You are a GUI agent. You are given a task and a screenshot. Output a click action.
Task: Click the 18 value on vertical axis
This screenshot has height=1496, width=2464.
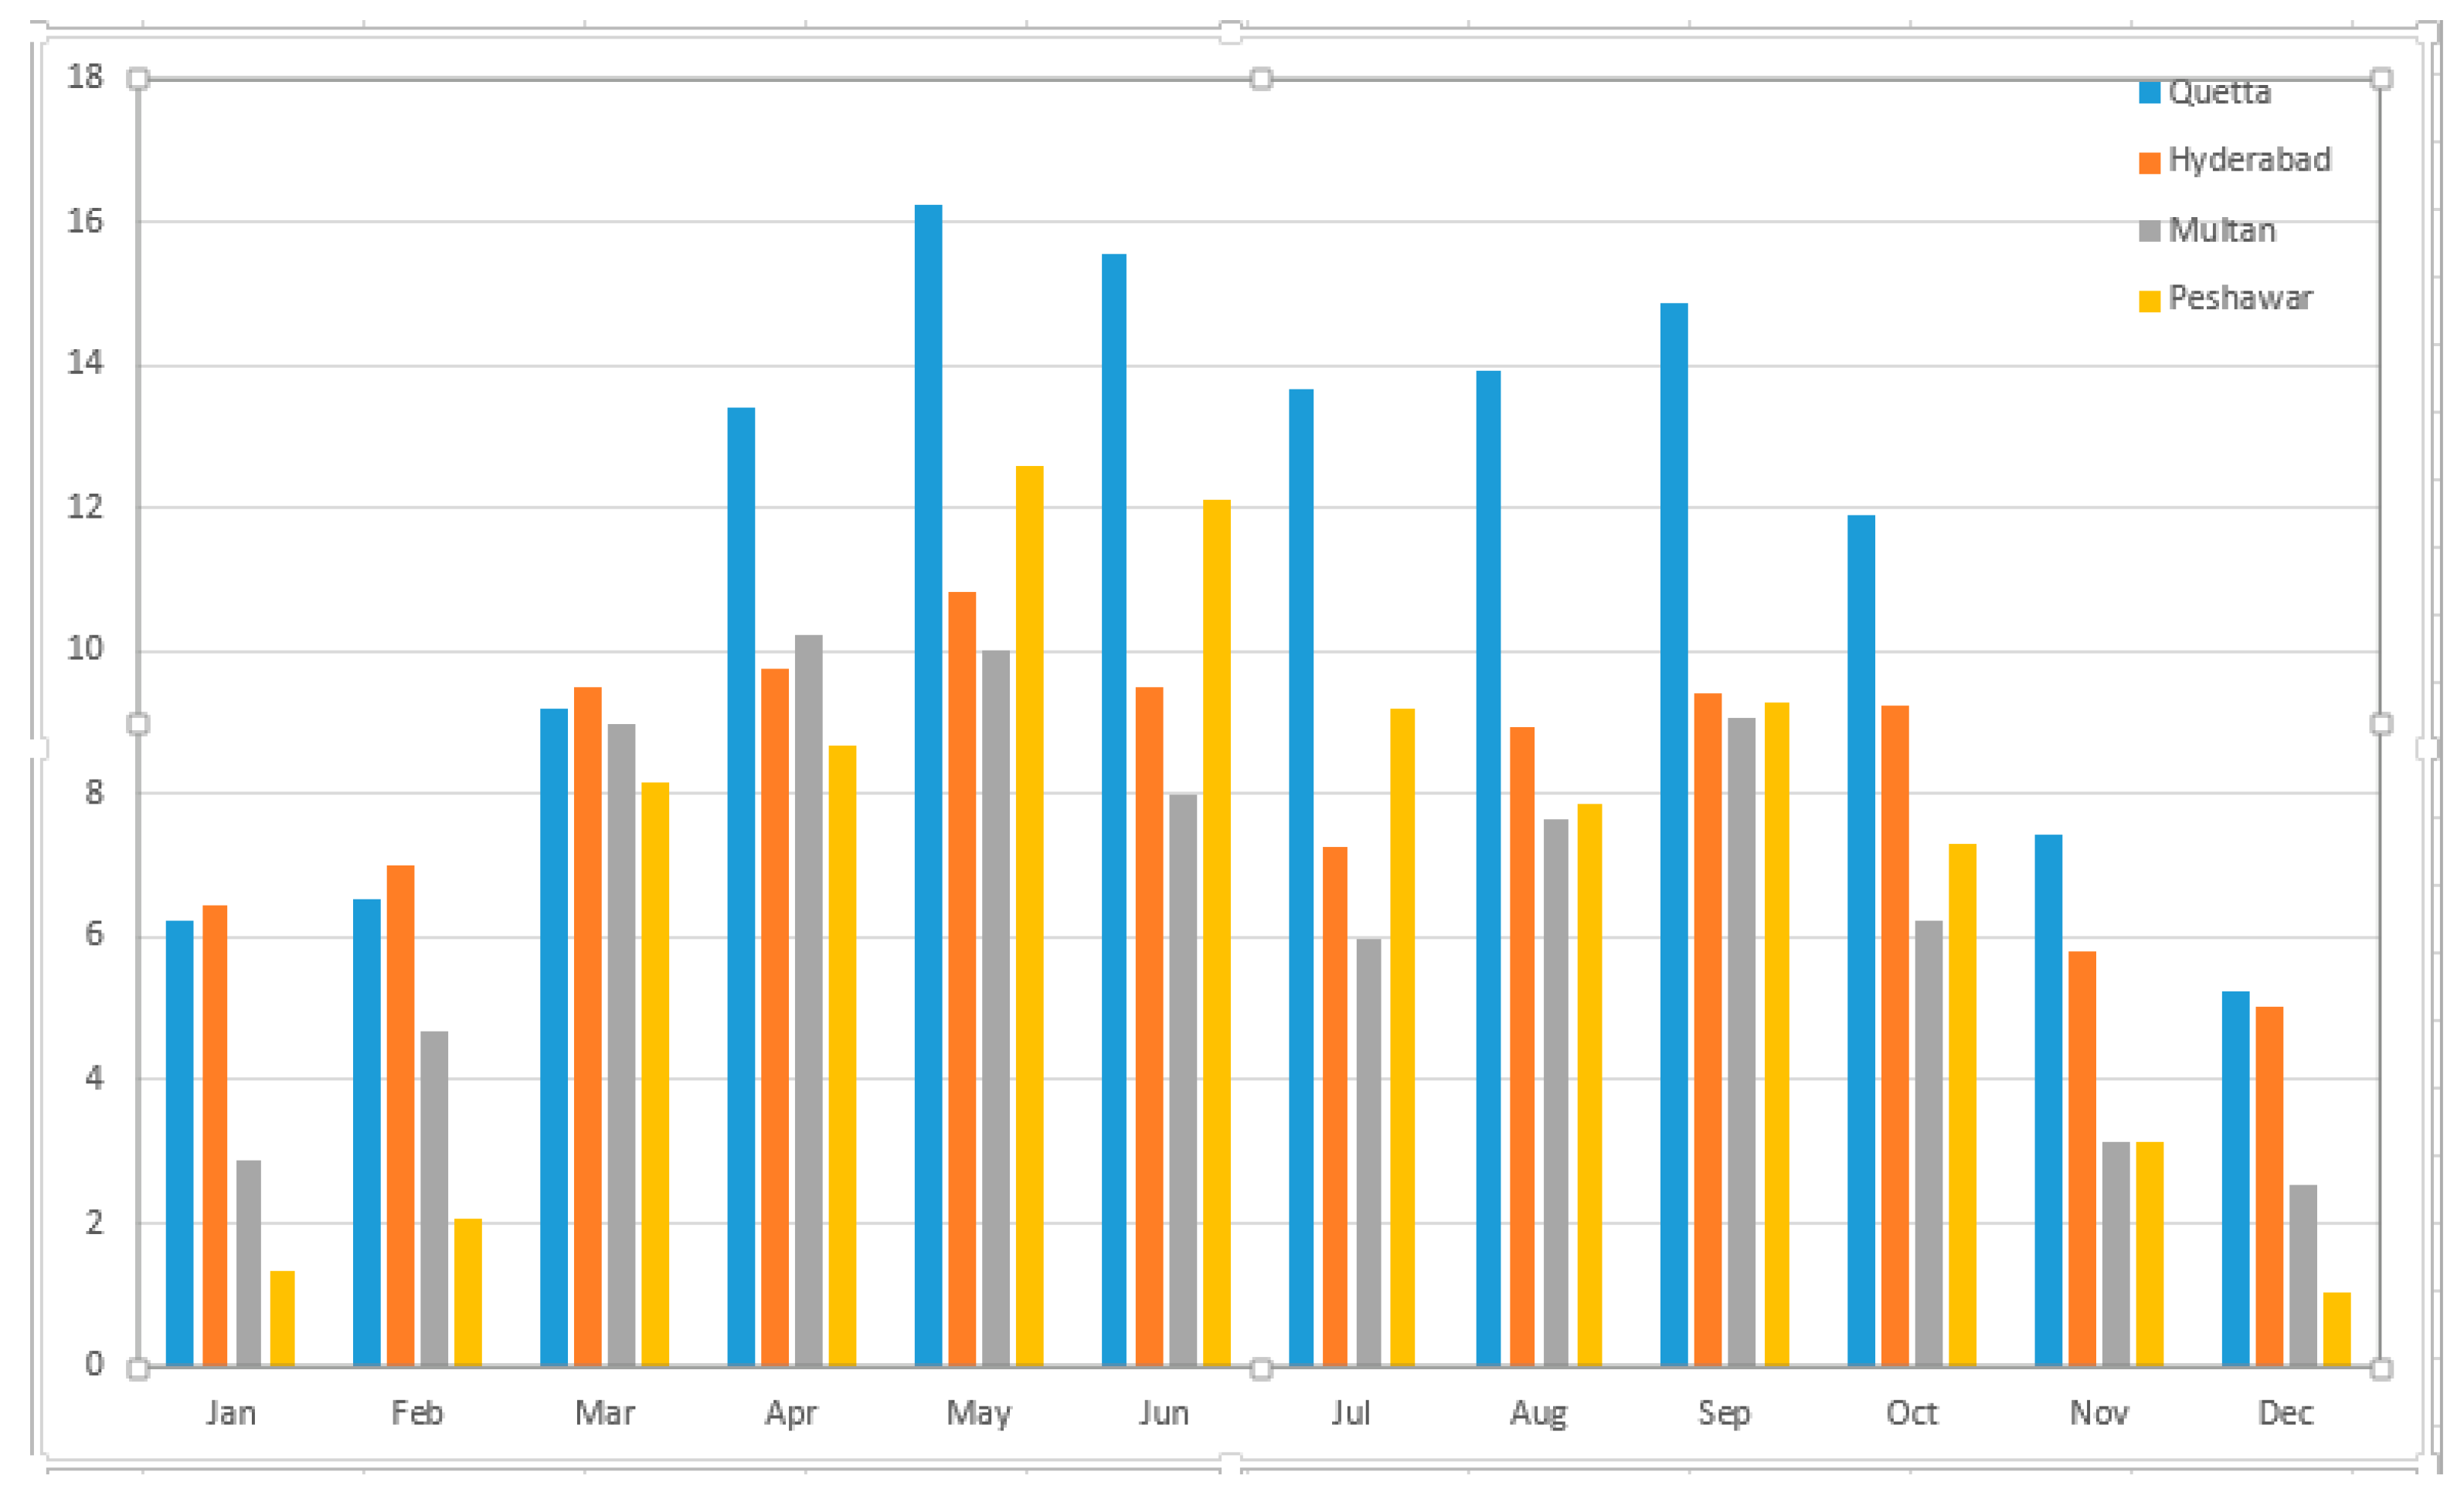(x=85, y=77)
